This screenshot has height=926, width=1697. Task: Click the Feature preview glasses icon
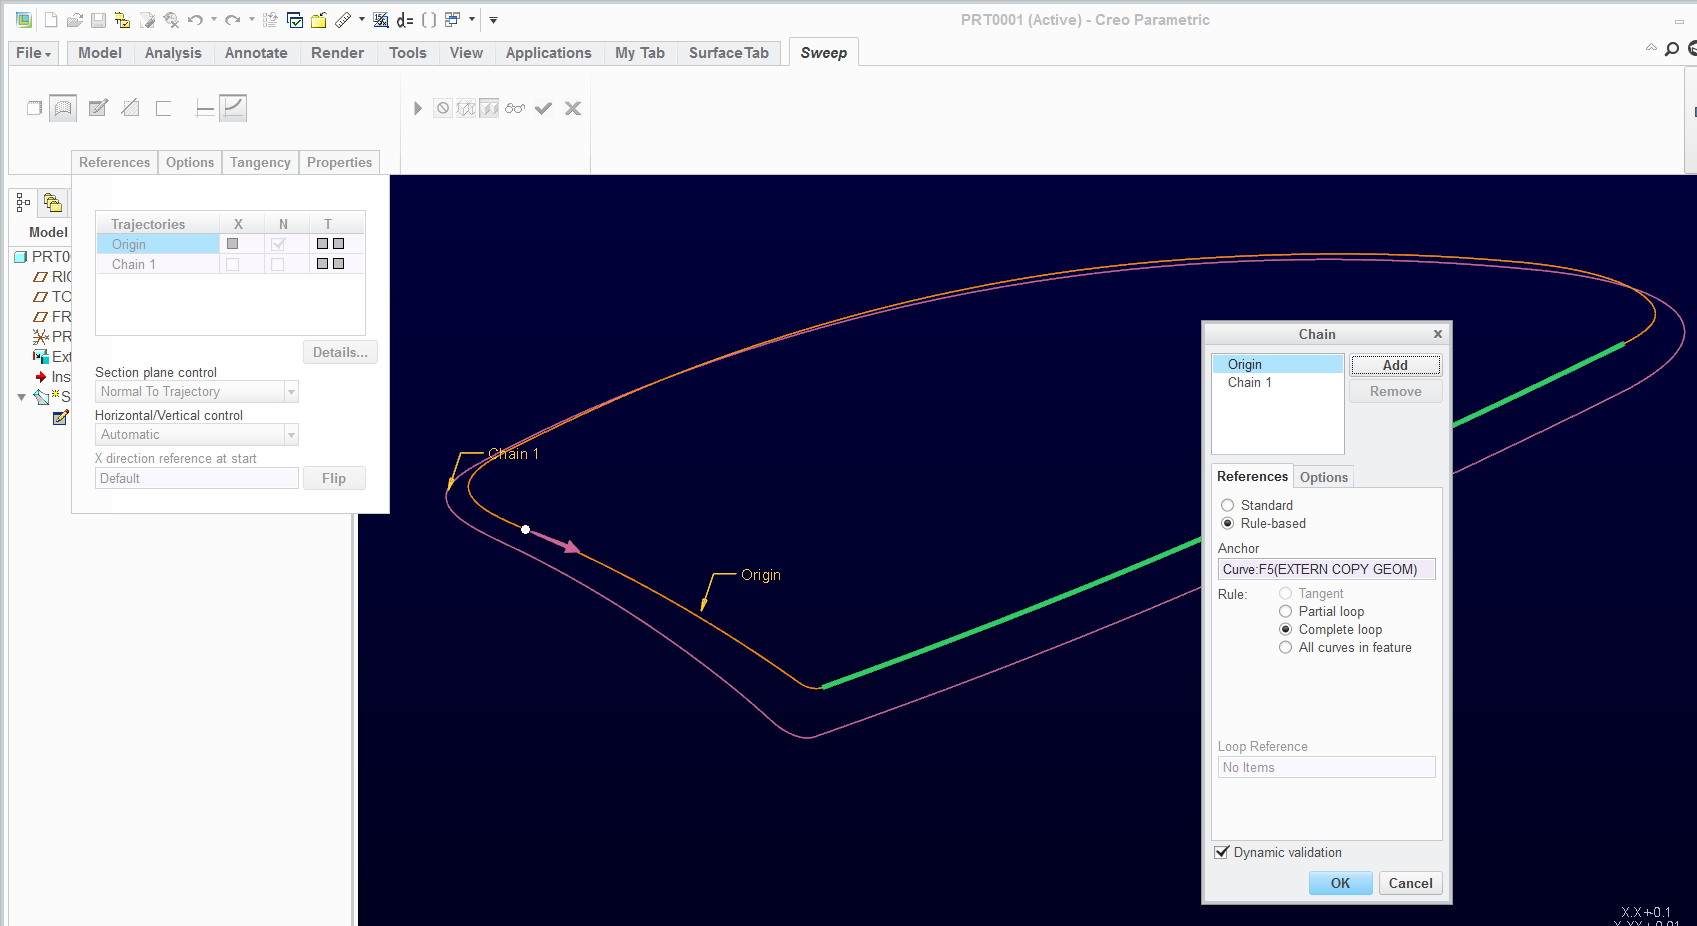coord(515,108)
